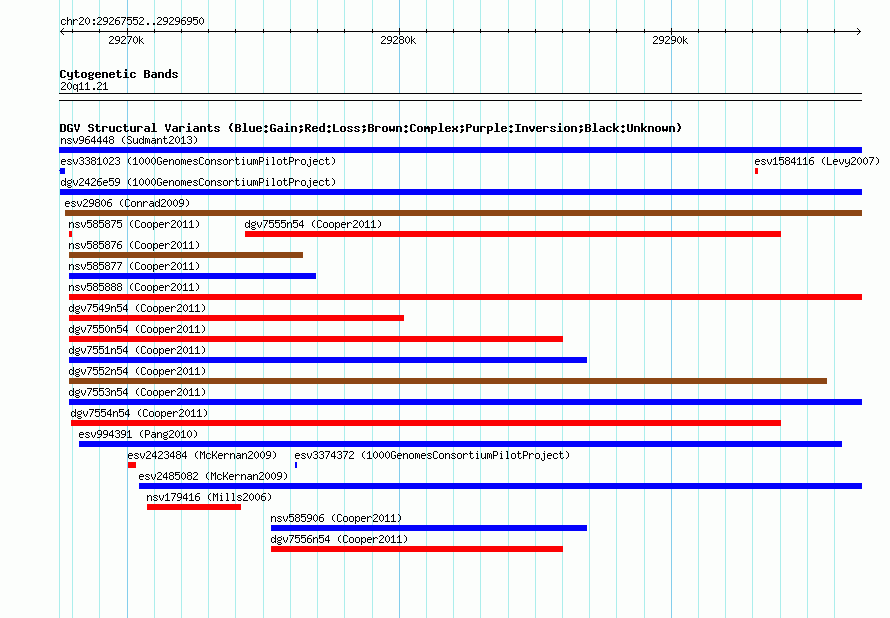Screen dimensions: 890x618
Task: Click the esv3374372 (1000GenomesConsortiumPilotProject) label
Action: pos(432,455)
